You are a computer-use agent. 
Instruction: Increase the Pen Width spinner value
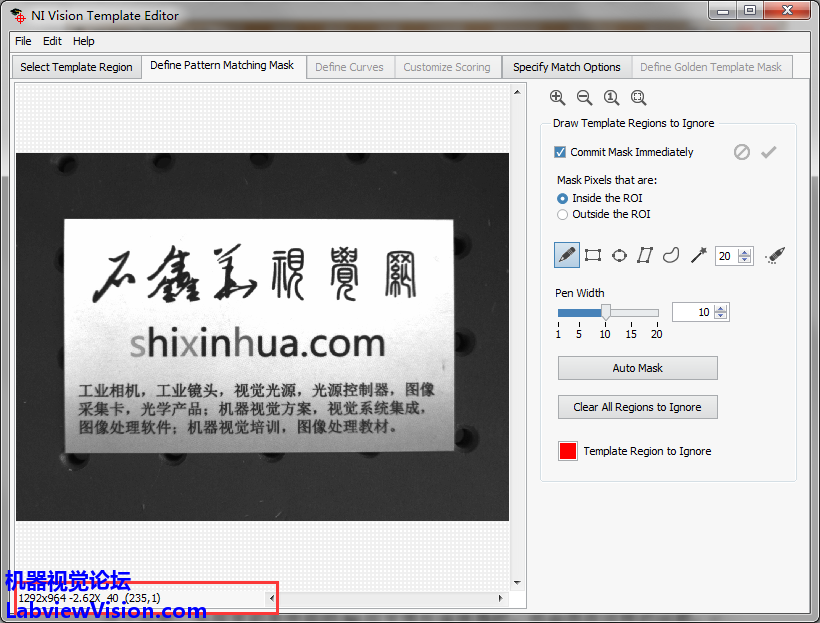tap(722, 308)
